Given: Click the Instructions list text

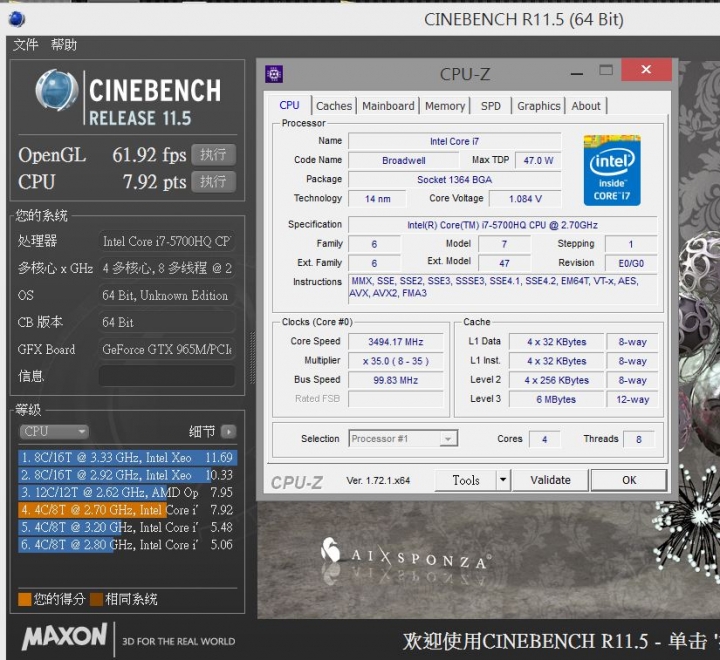Looking at the screenshot, I should tap(502, 288).
